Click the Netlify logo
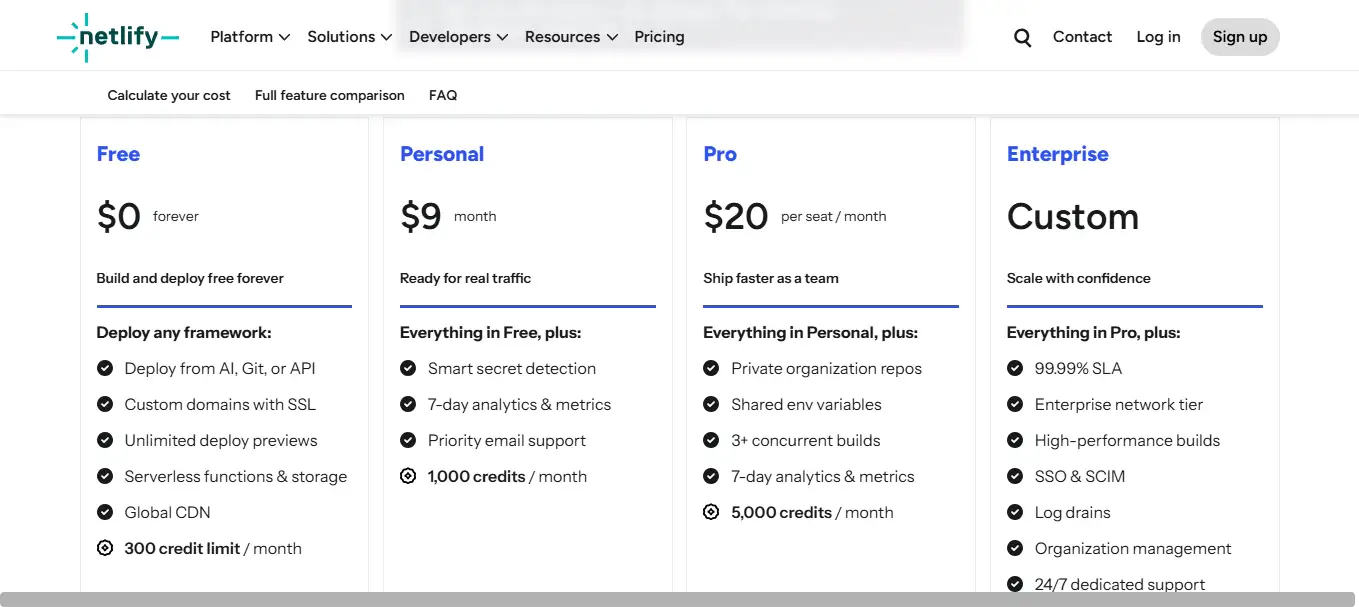This screenshot has width=1359, height=607. pyautogui.click(x=118, y=38)
